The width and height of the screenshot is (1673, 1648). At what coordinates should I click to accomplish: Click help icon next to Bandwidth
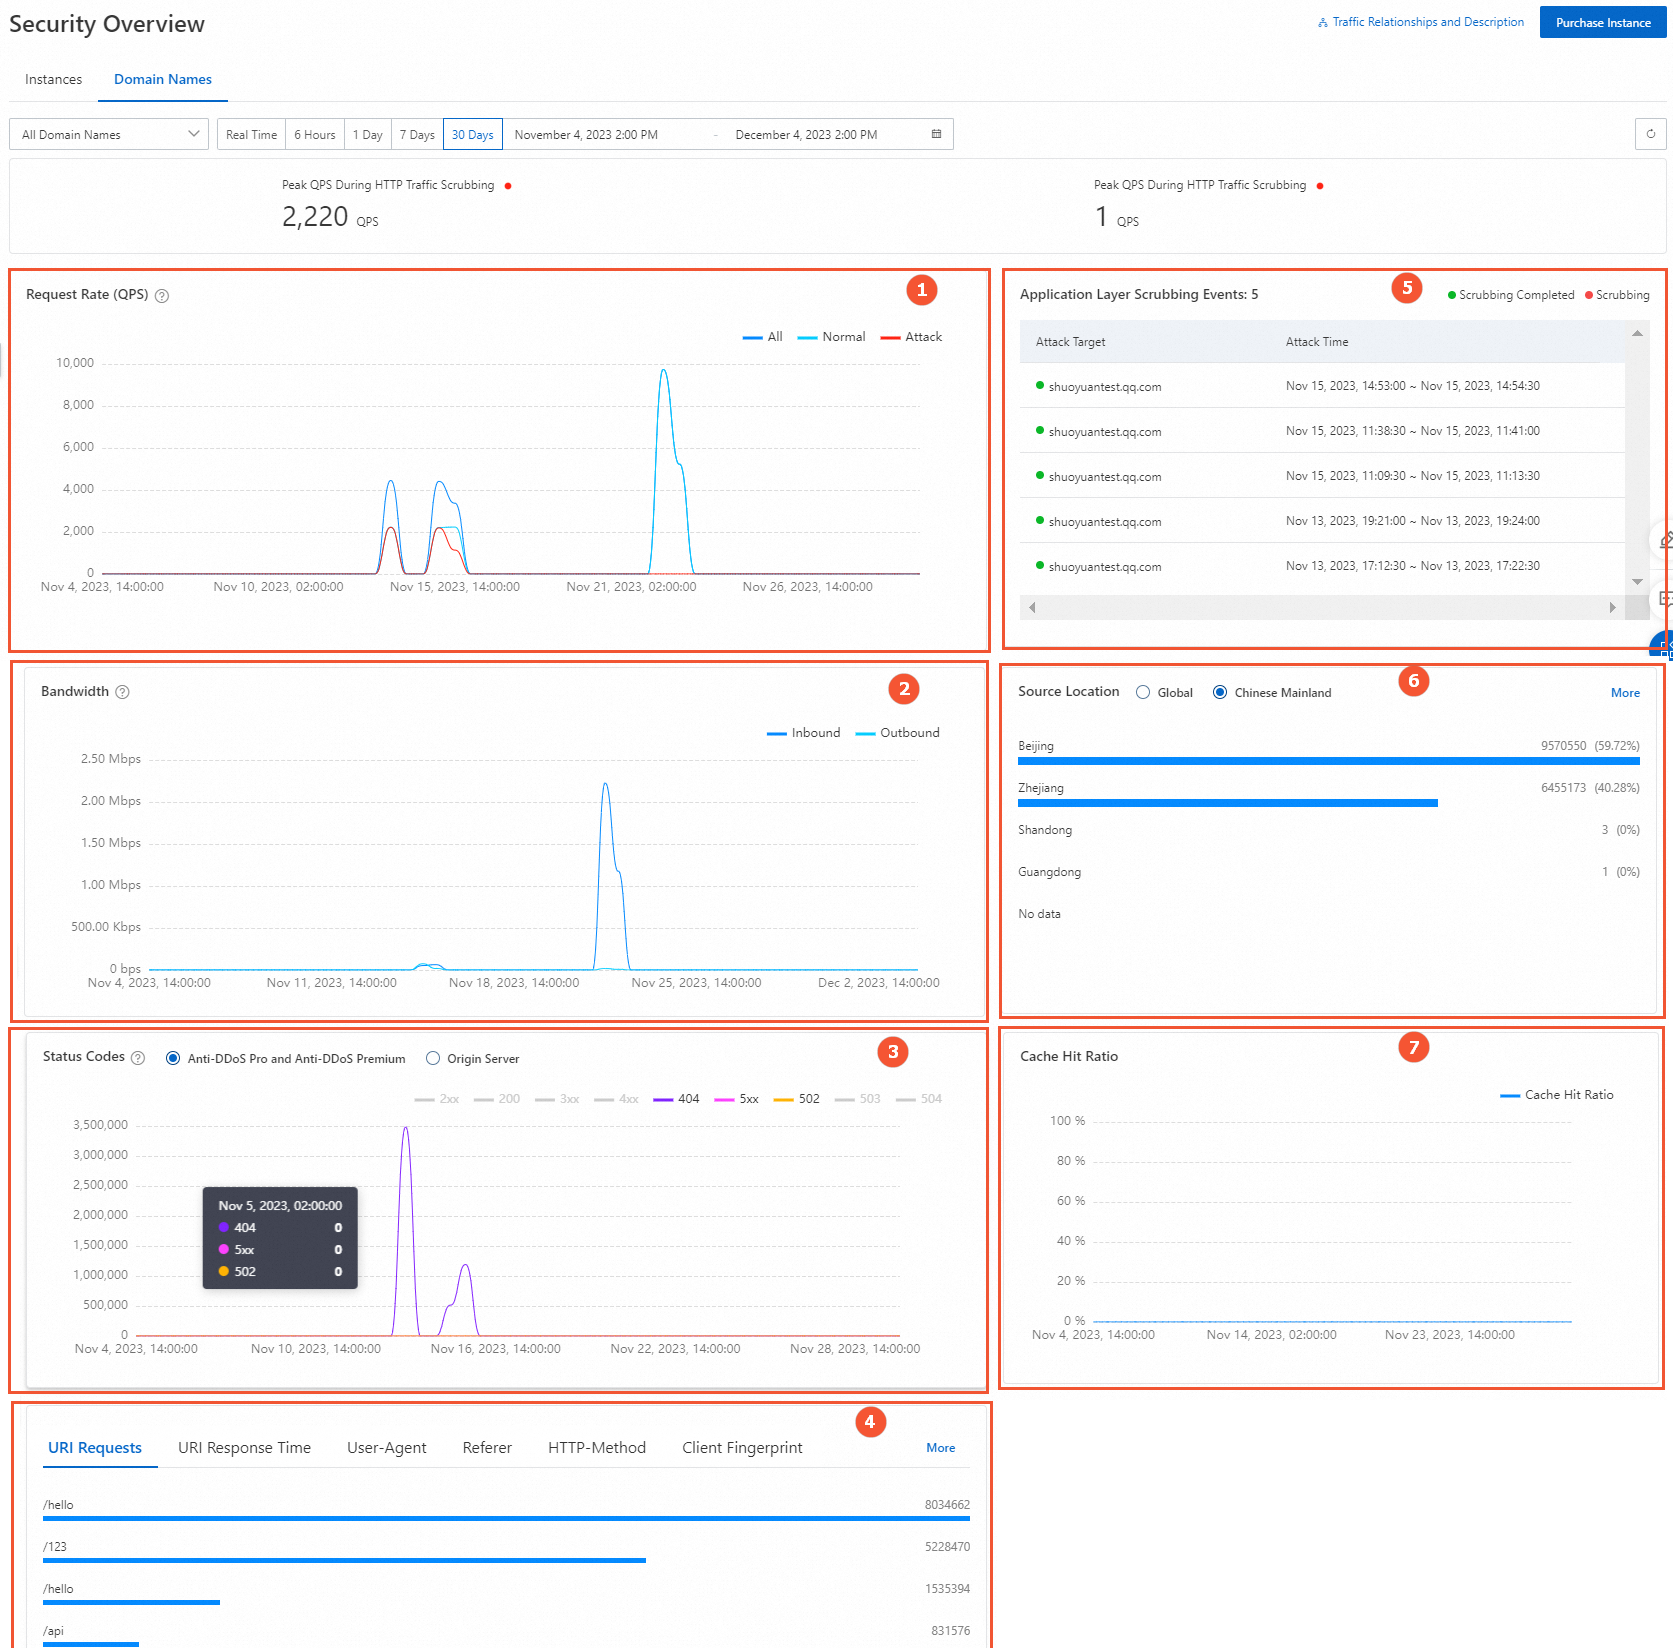[x=122, y=692]
